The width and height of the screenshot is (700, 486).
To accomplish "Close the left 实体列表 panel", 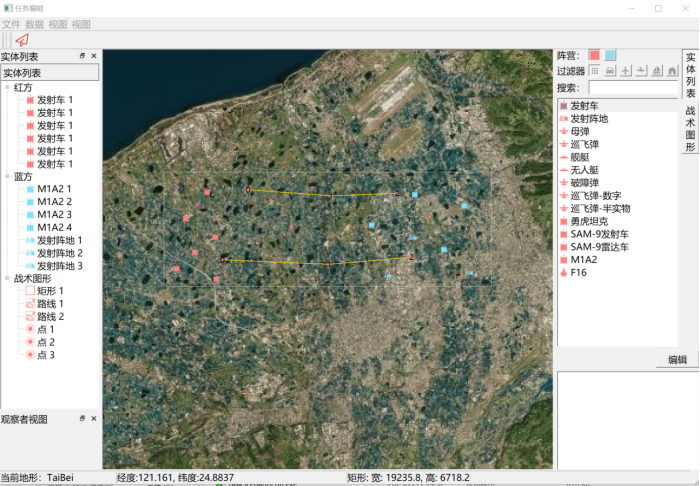I will point(94,56).
